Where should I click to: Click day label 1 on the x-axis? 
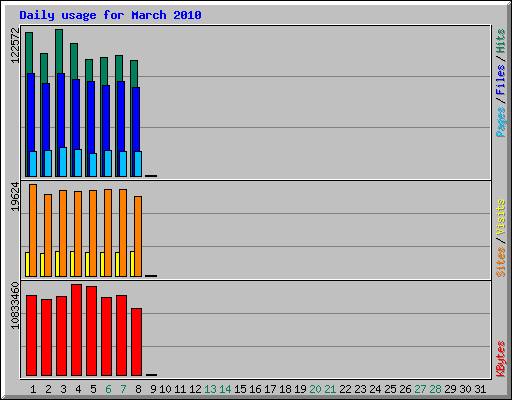click(33, 389)
